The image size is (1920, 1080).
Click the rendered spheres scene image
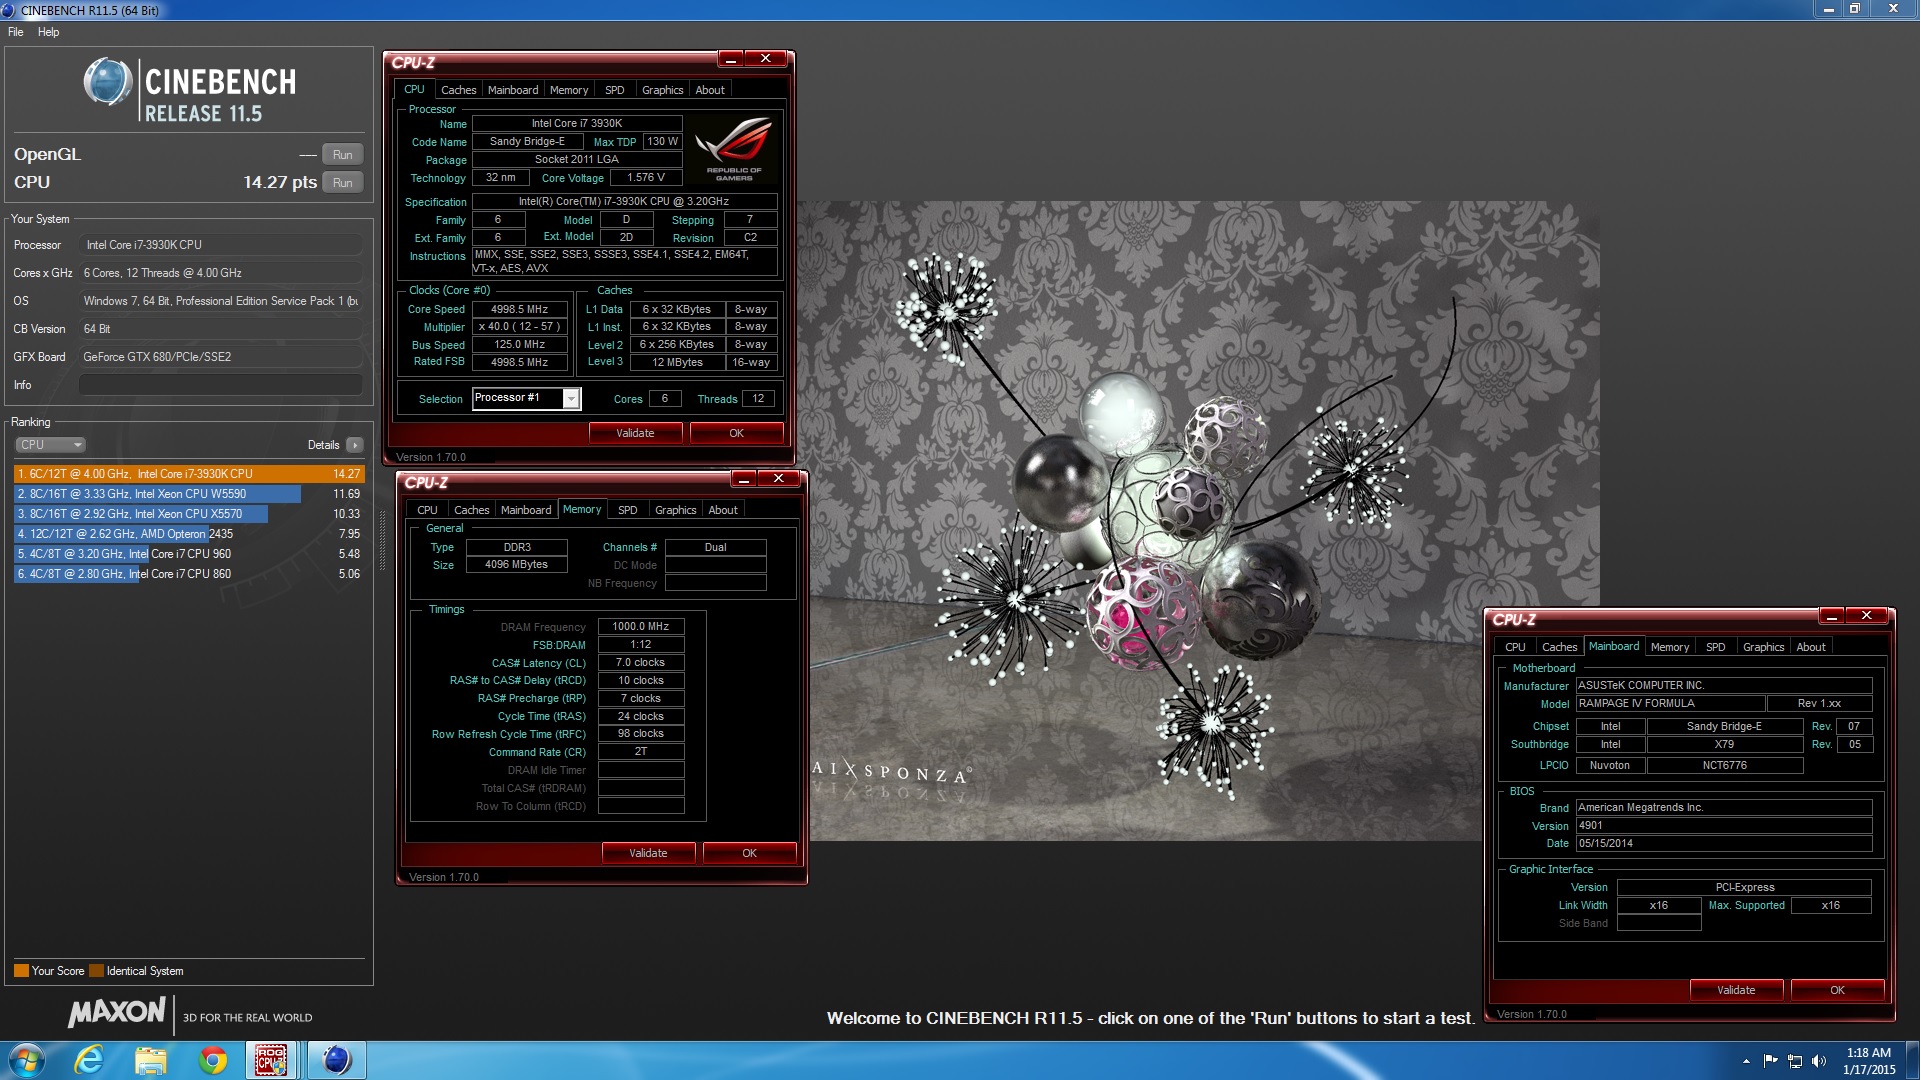pos(1198,520)
